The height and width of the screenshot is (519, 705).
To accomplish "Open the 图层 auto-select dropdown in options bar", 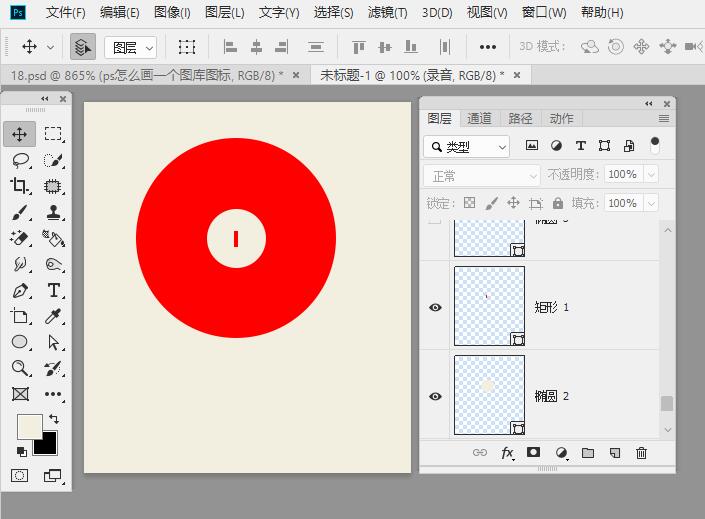I will coord(132,47).
